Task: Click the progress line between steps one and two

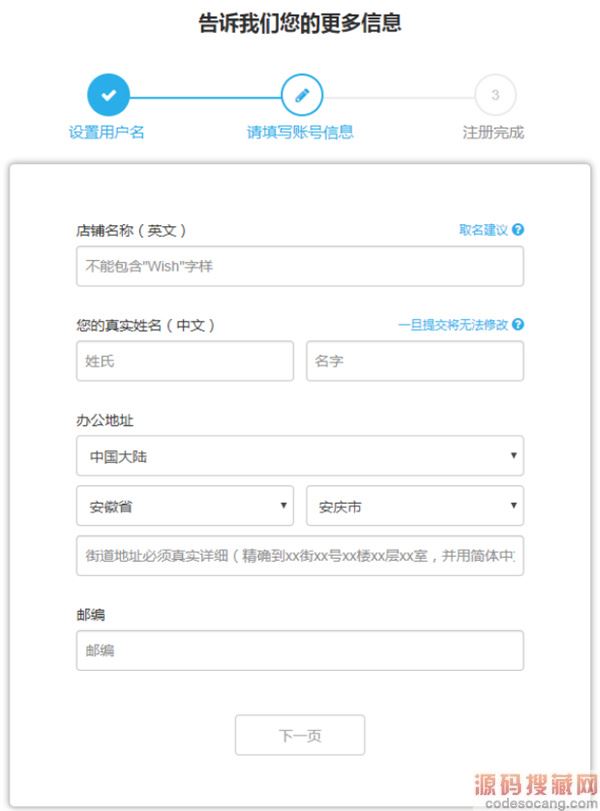Action: (x=205, y=97)
